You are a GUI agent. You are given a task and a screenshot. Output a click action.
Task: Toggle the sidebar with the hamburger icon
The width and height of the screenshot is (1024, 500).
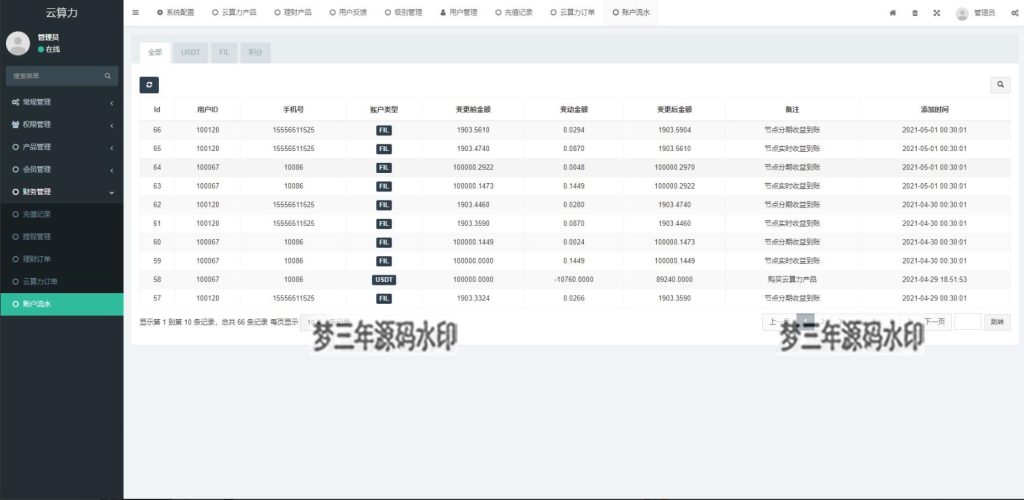(135, 12)
